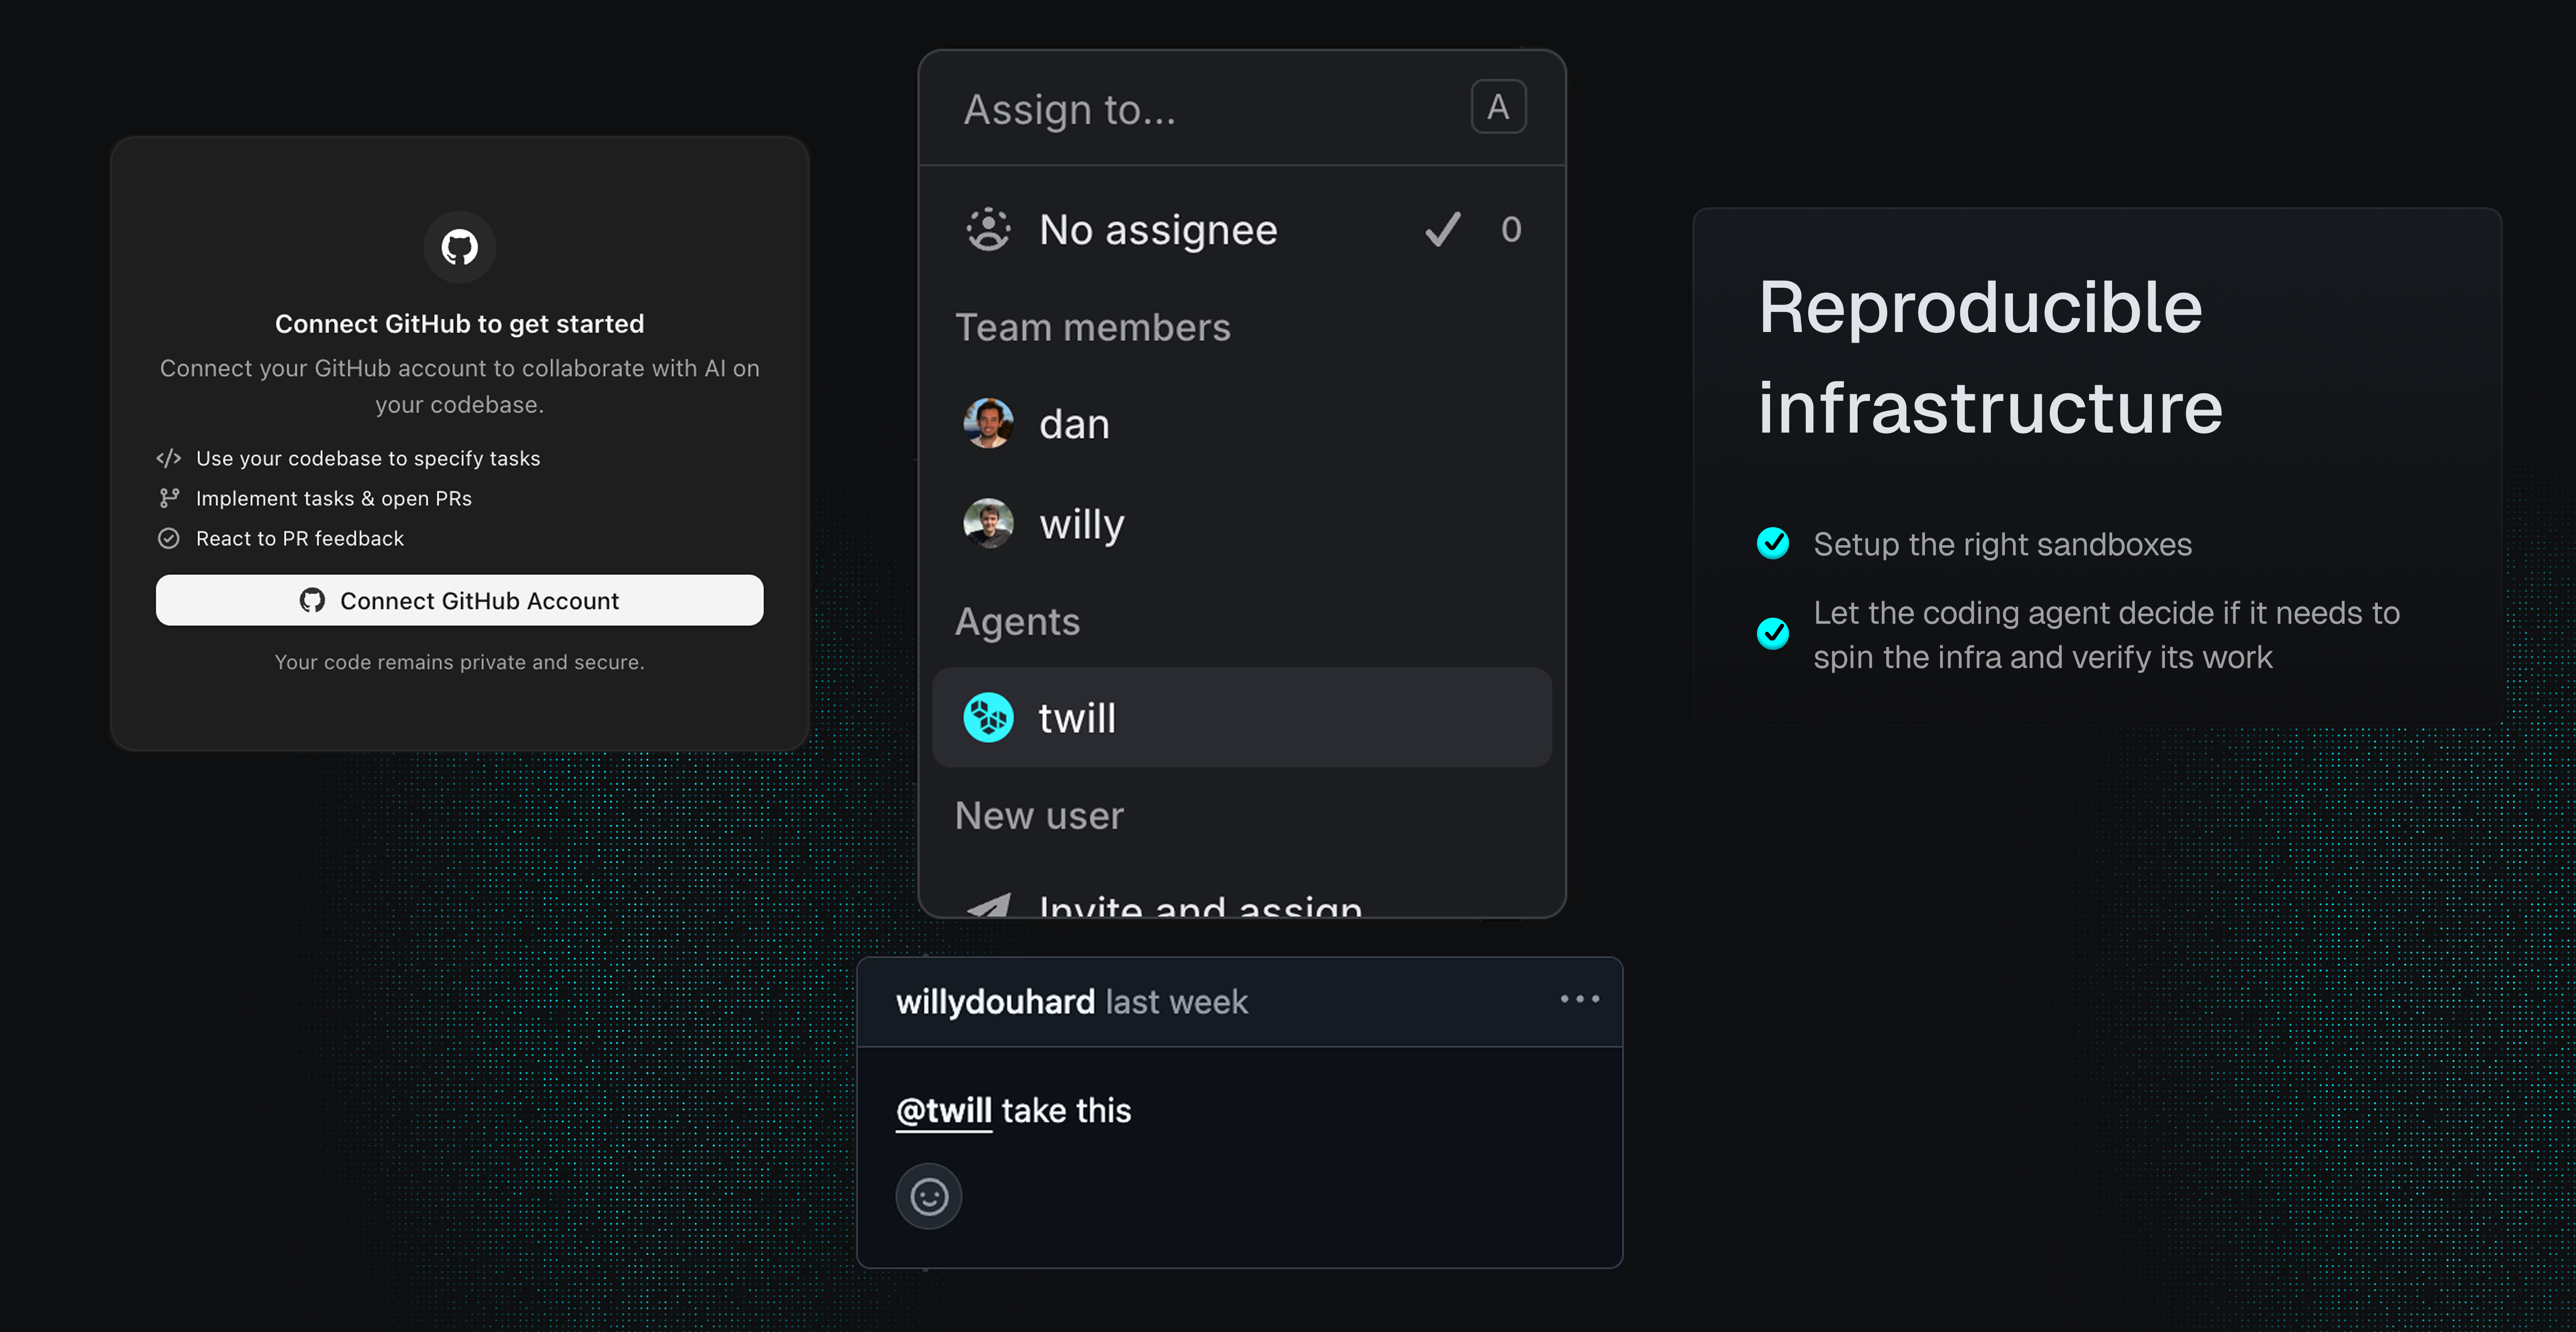Click the Connect GitHub Account button
The image size is (2576, 1332).
coord(459,600)
